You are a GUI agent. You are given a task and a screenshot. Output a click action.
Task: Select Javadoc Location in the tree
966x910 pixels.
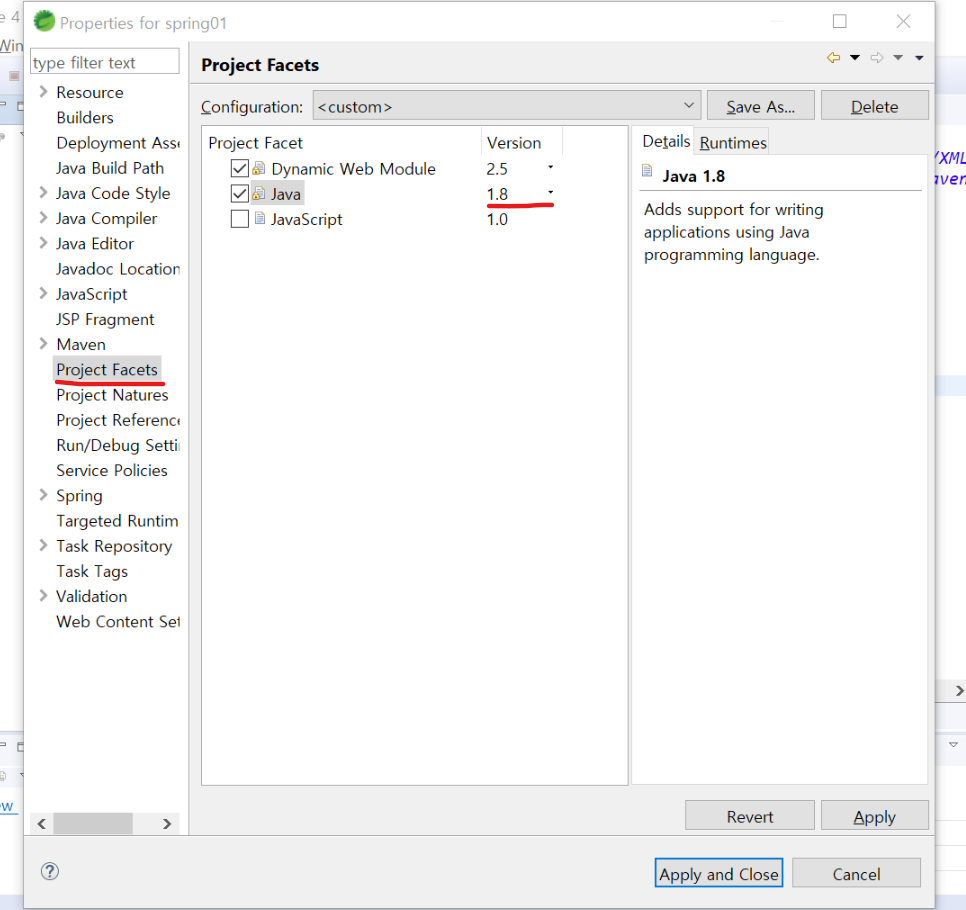pos(118,269)
